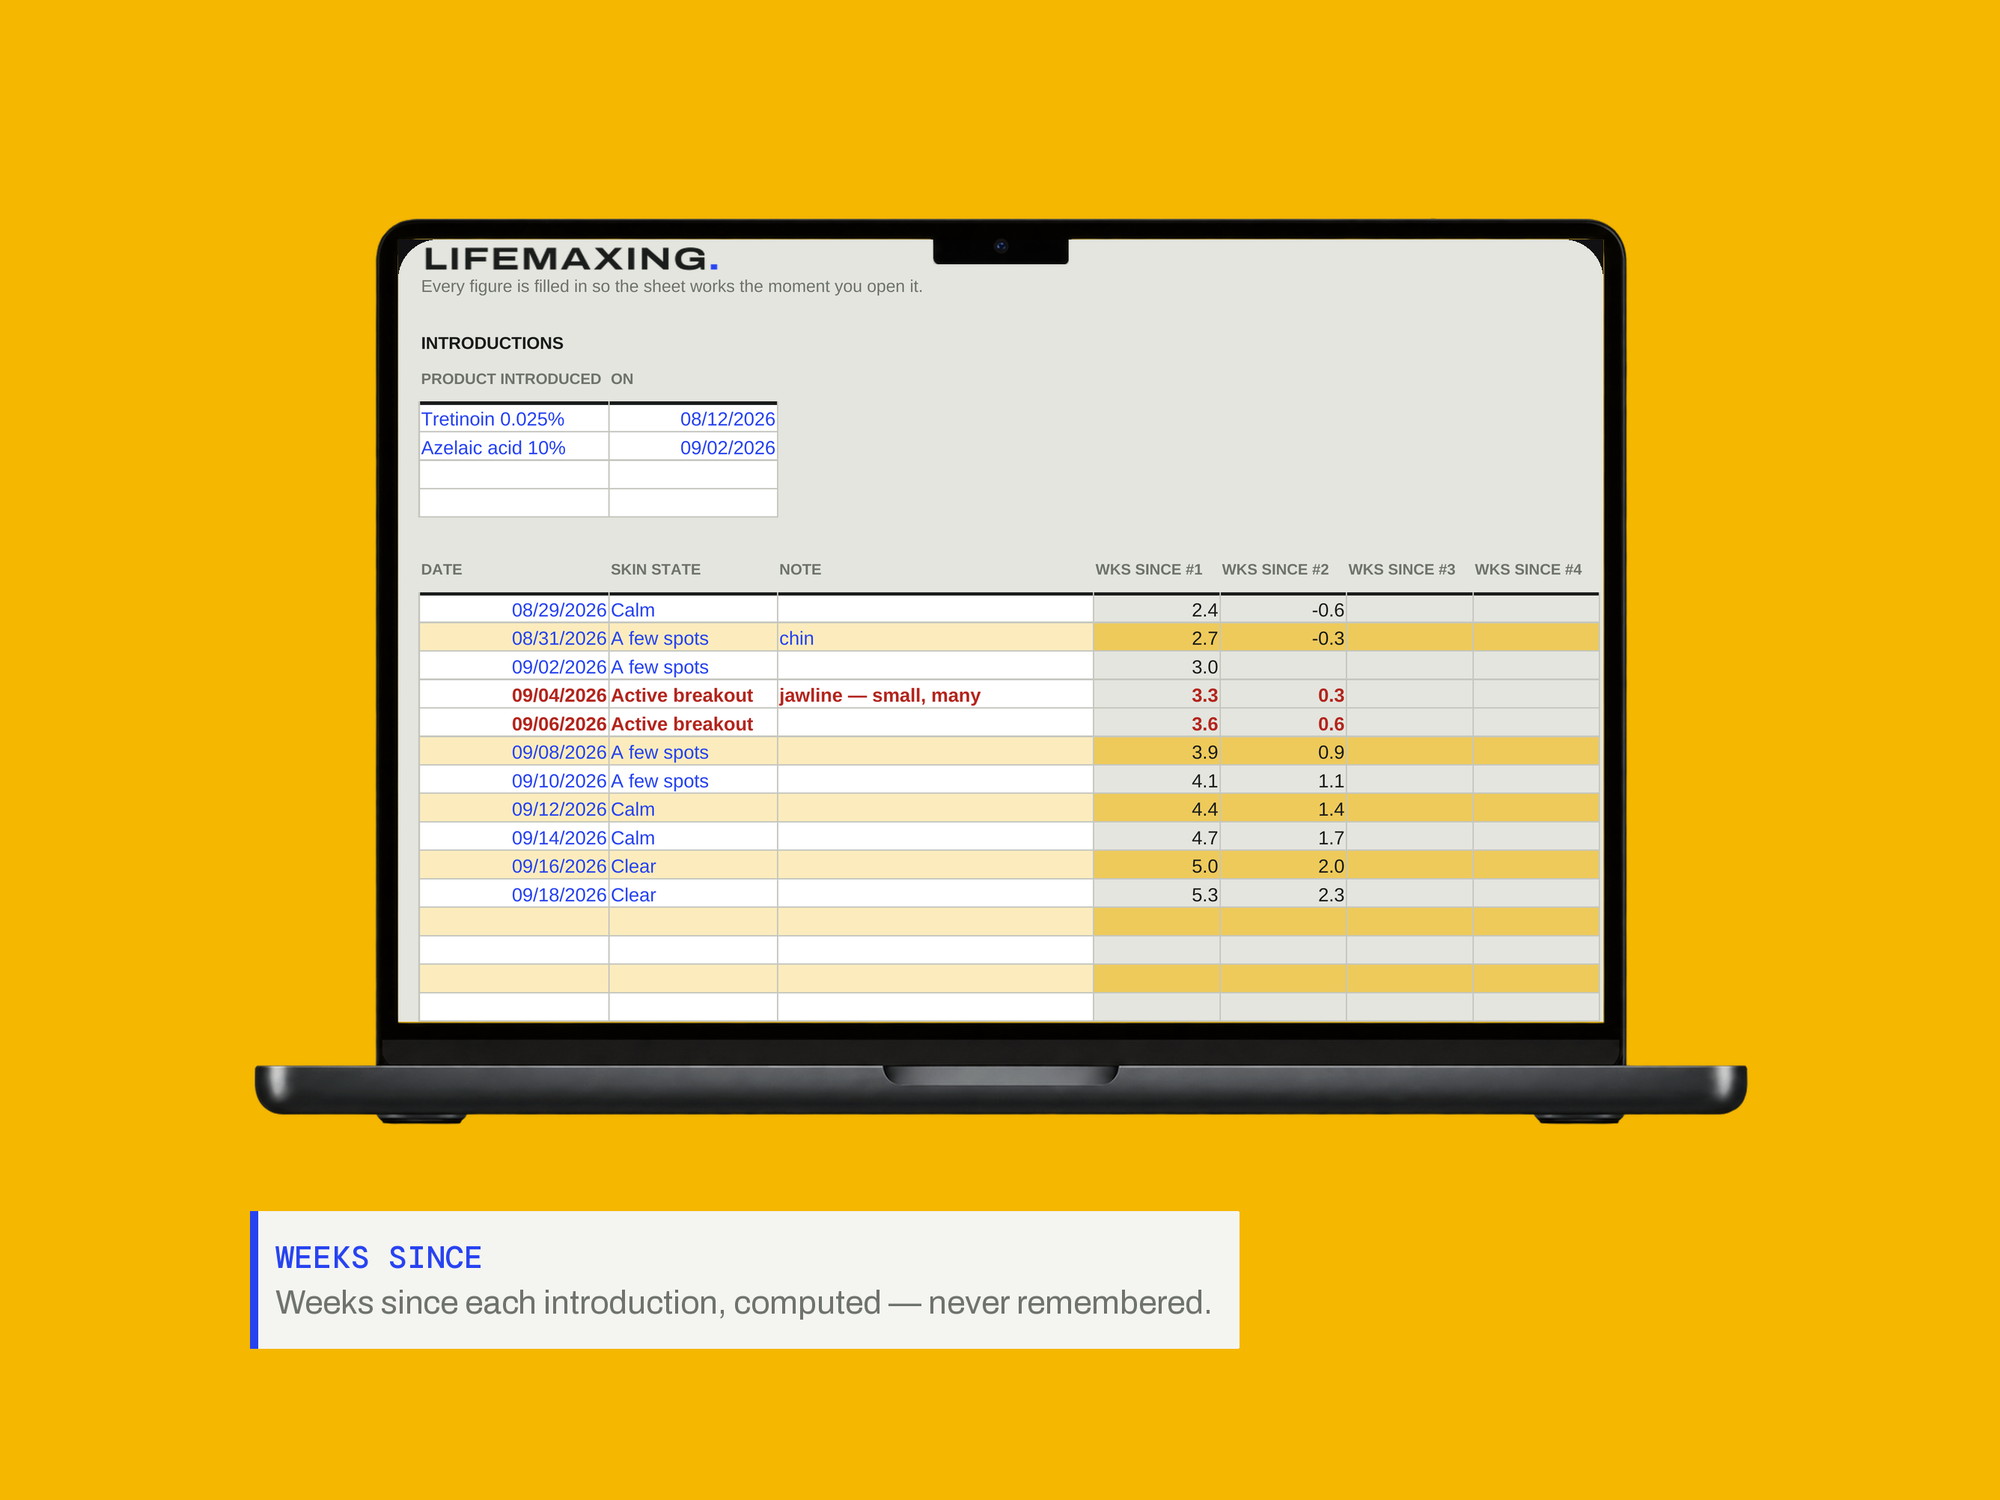This screenshot has height=1500, width=2000.
Task: Select the 08/31/2026 date cell
Action: 514,638
